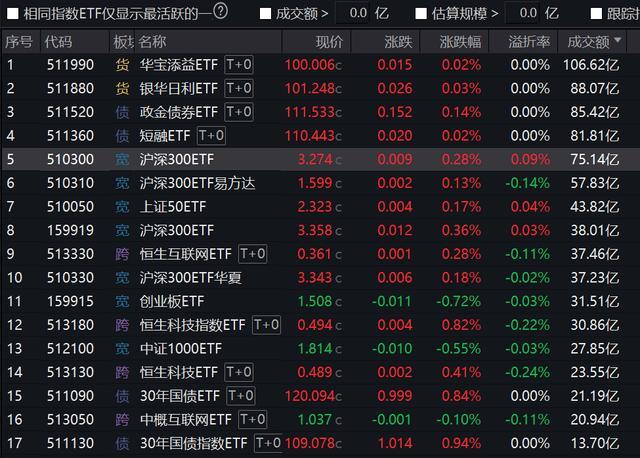This screenshot has width=640, height=458.
Task: Sort by 代码 column header
Action: [58, 42]
